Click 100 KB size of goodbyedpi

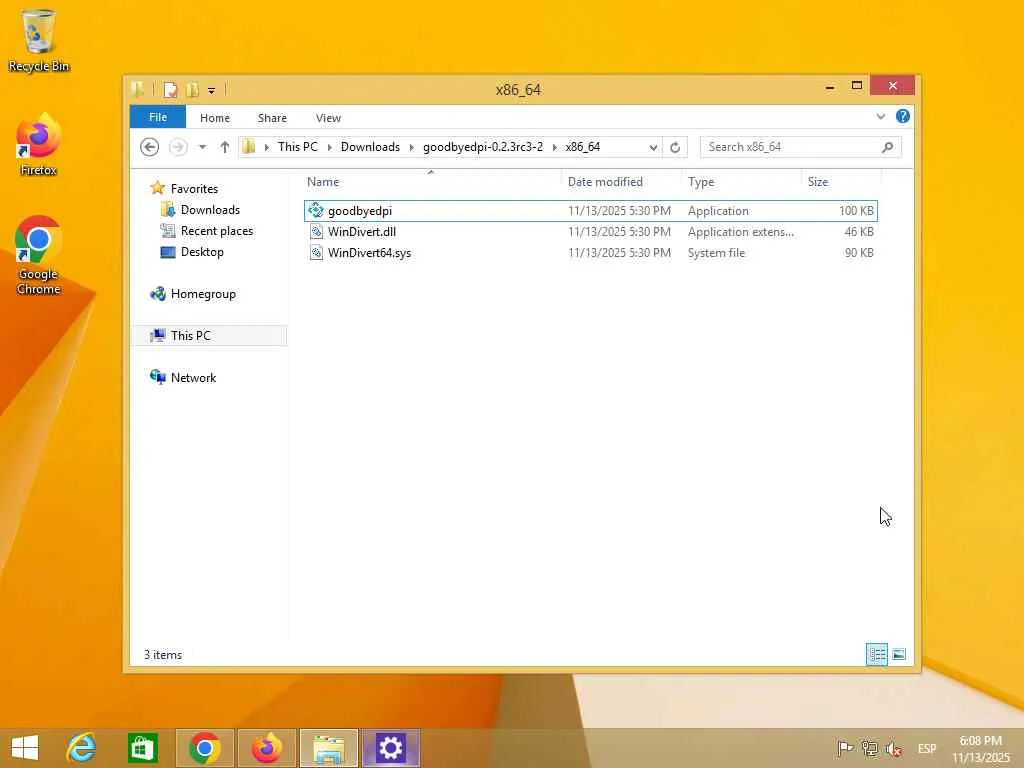(856, 211)
